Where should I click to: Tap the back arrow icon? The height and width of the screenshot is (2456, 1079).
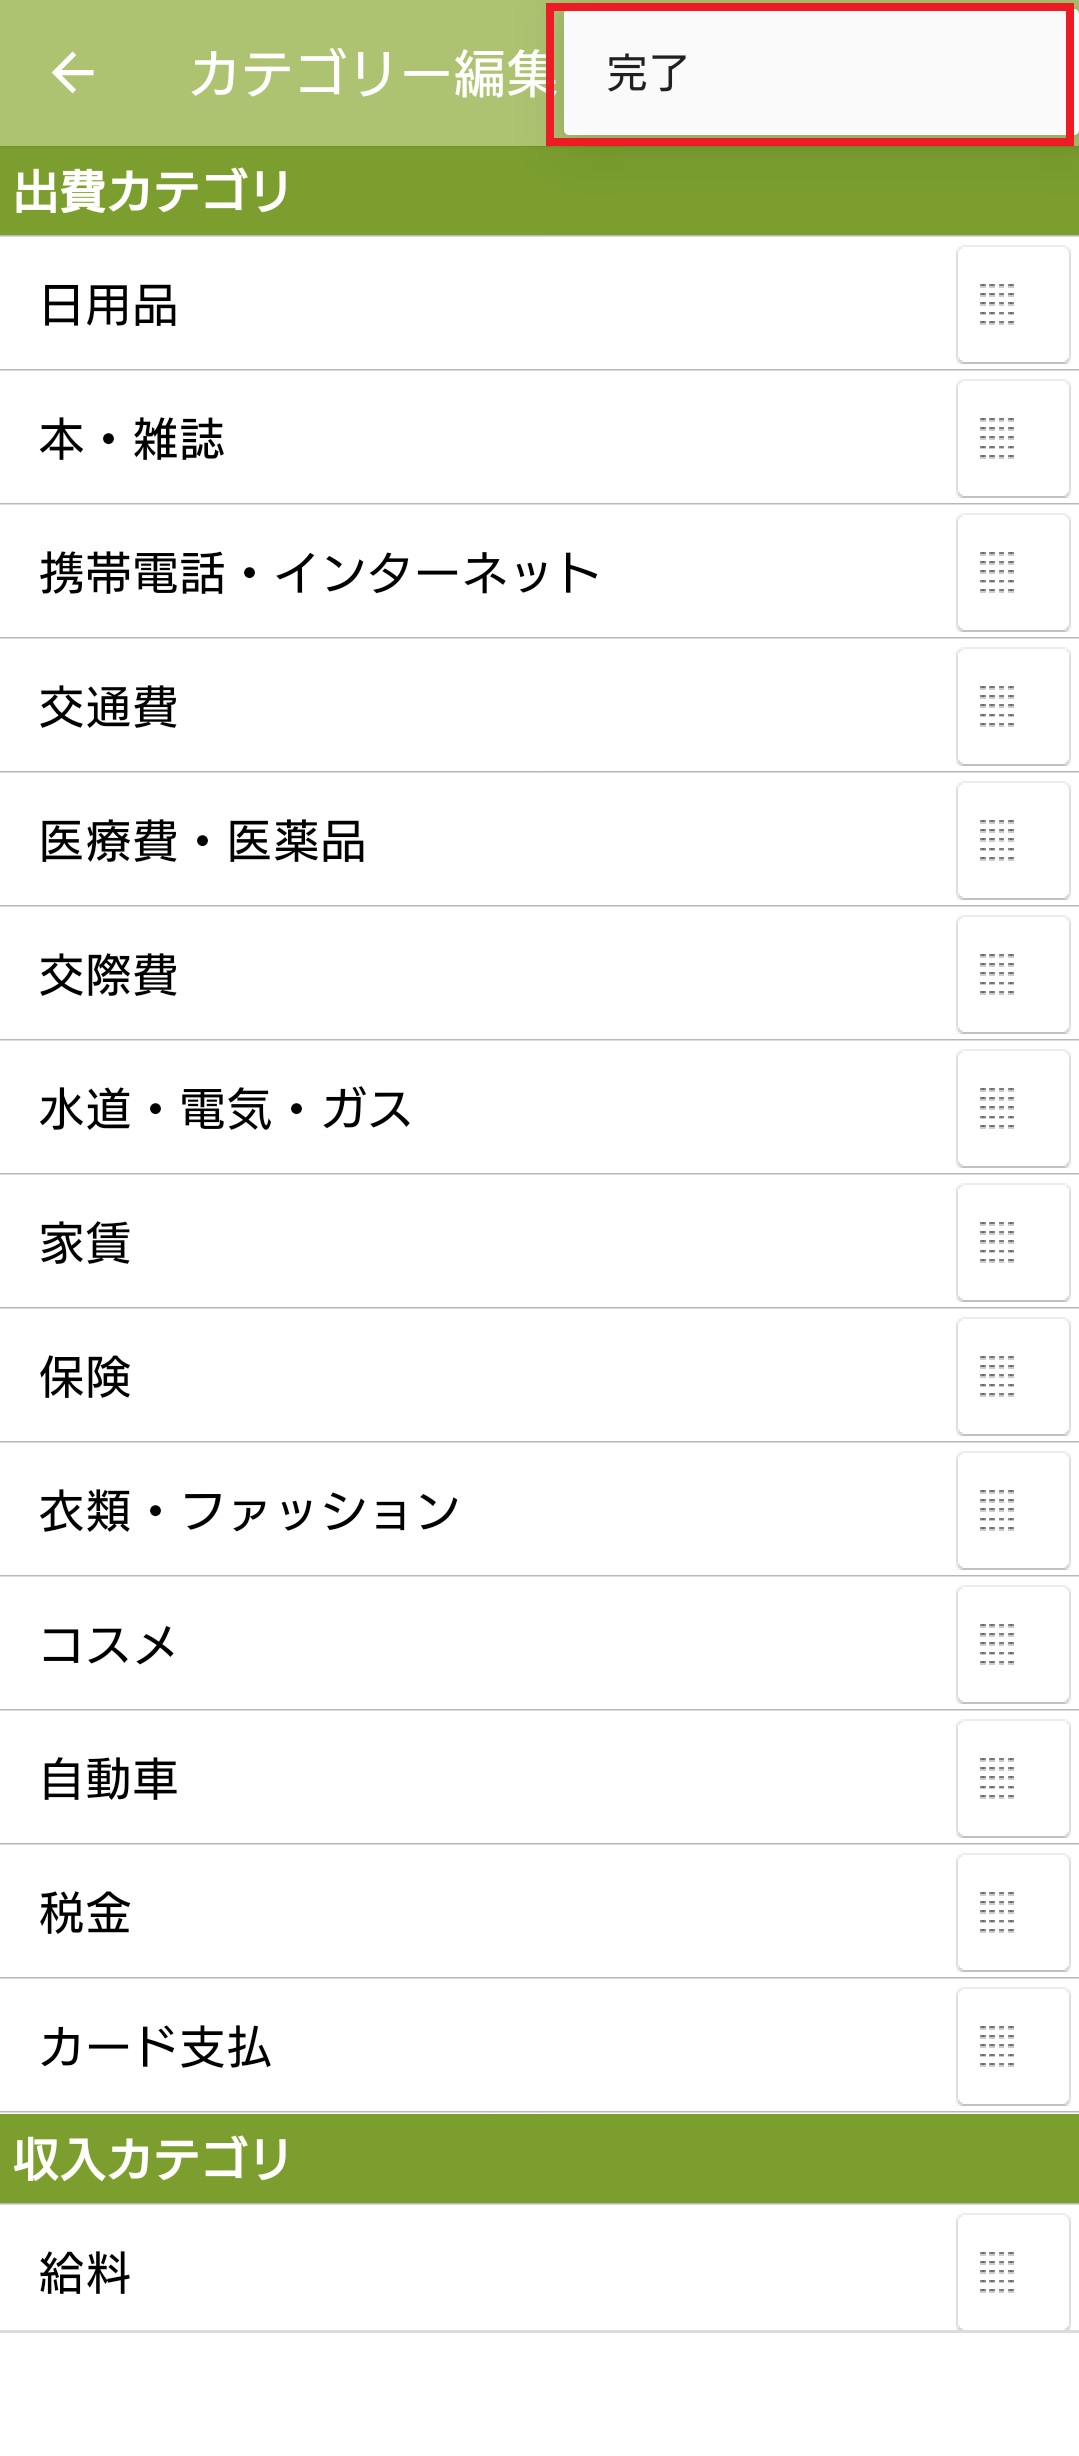coord(72,73)
